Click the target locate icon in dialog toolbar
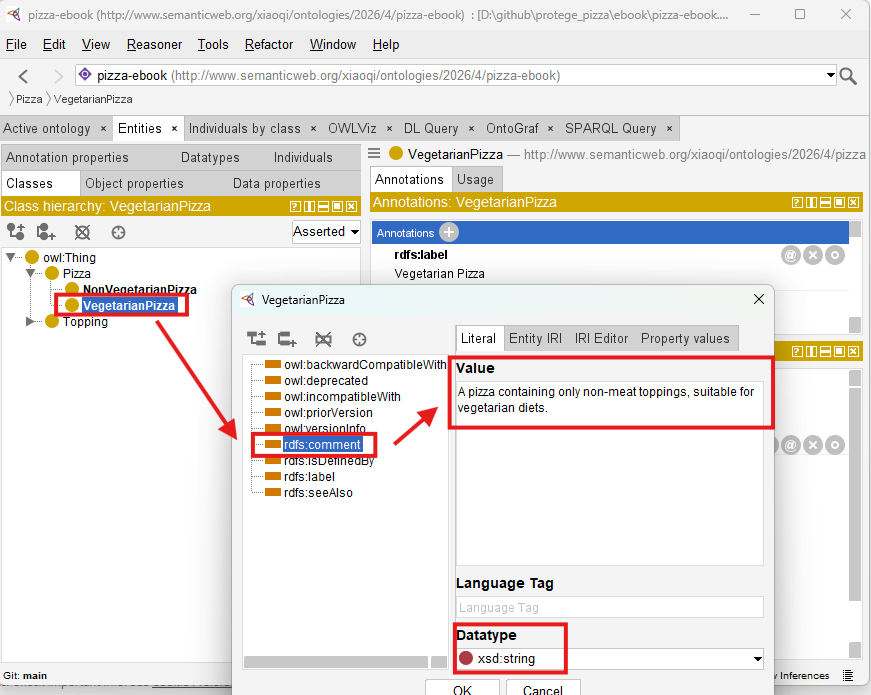Image resolution: width=871 pixels, height=695 pixels. click(x=359, y=339)
